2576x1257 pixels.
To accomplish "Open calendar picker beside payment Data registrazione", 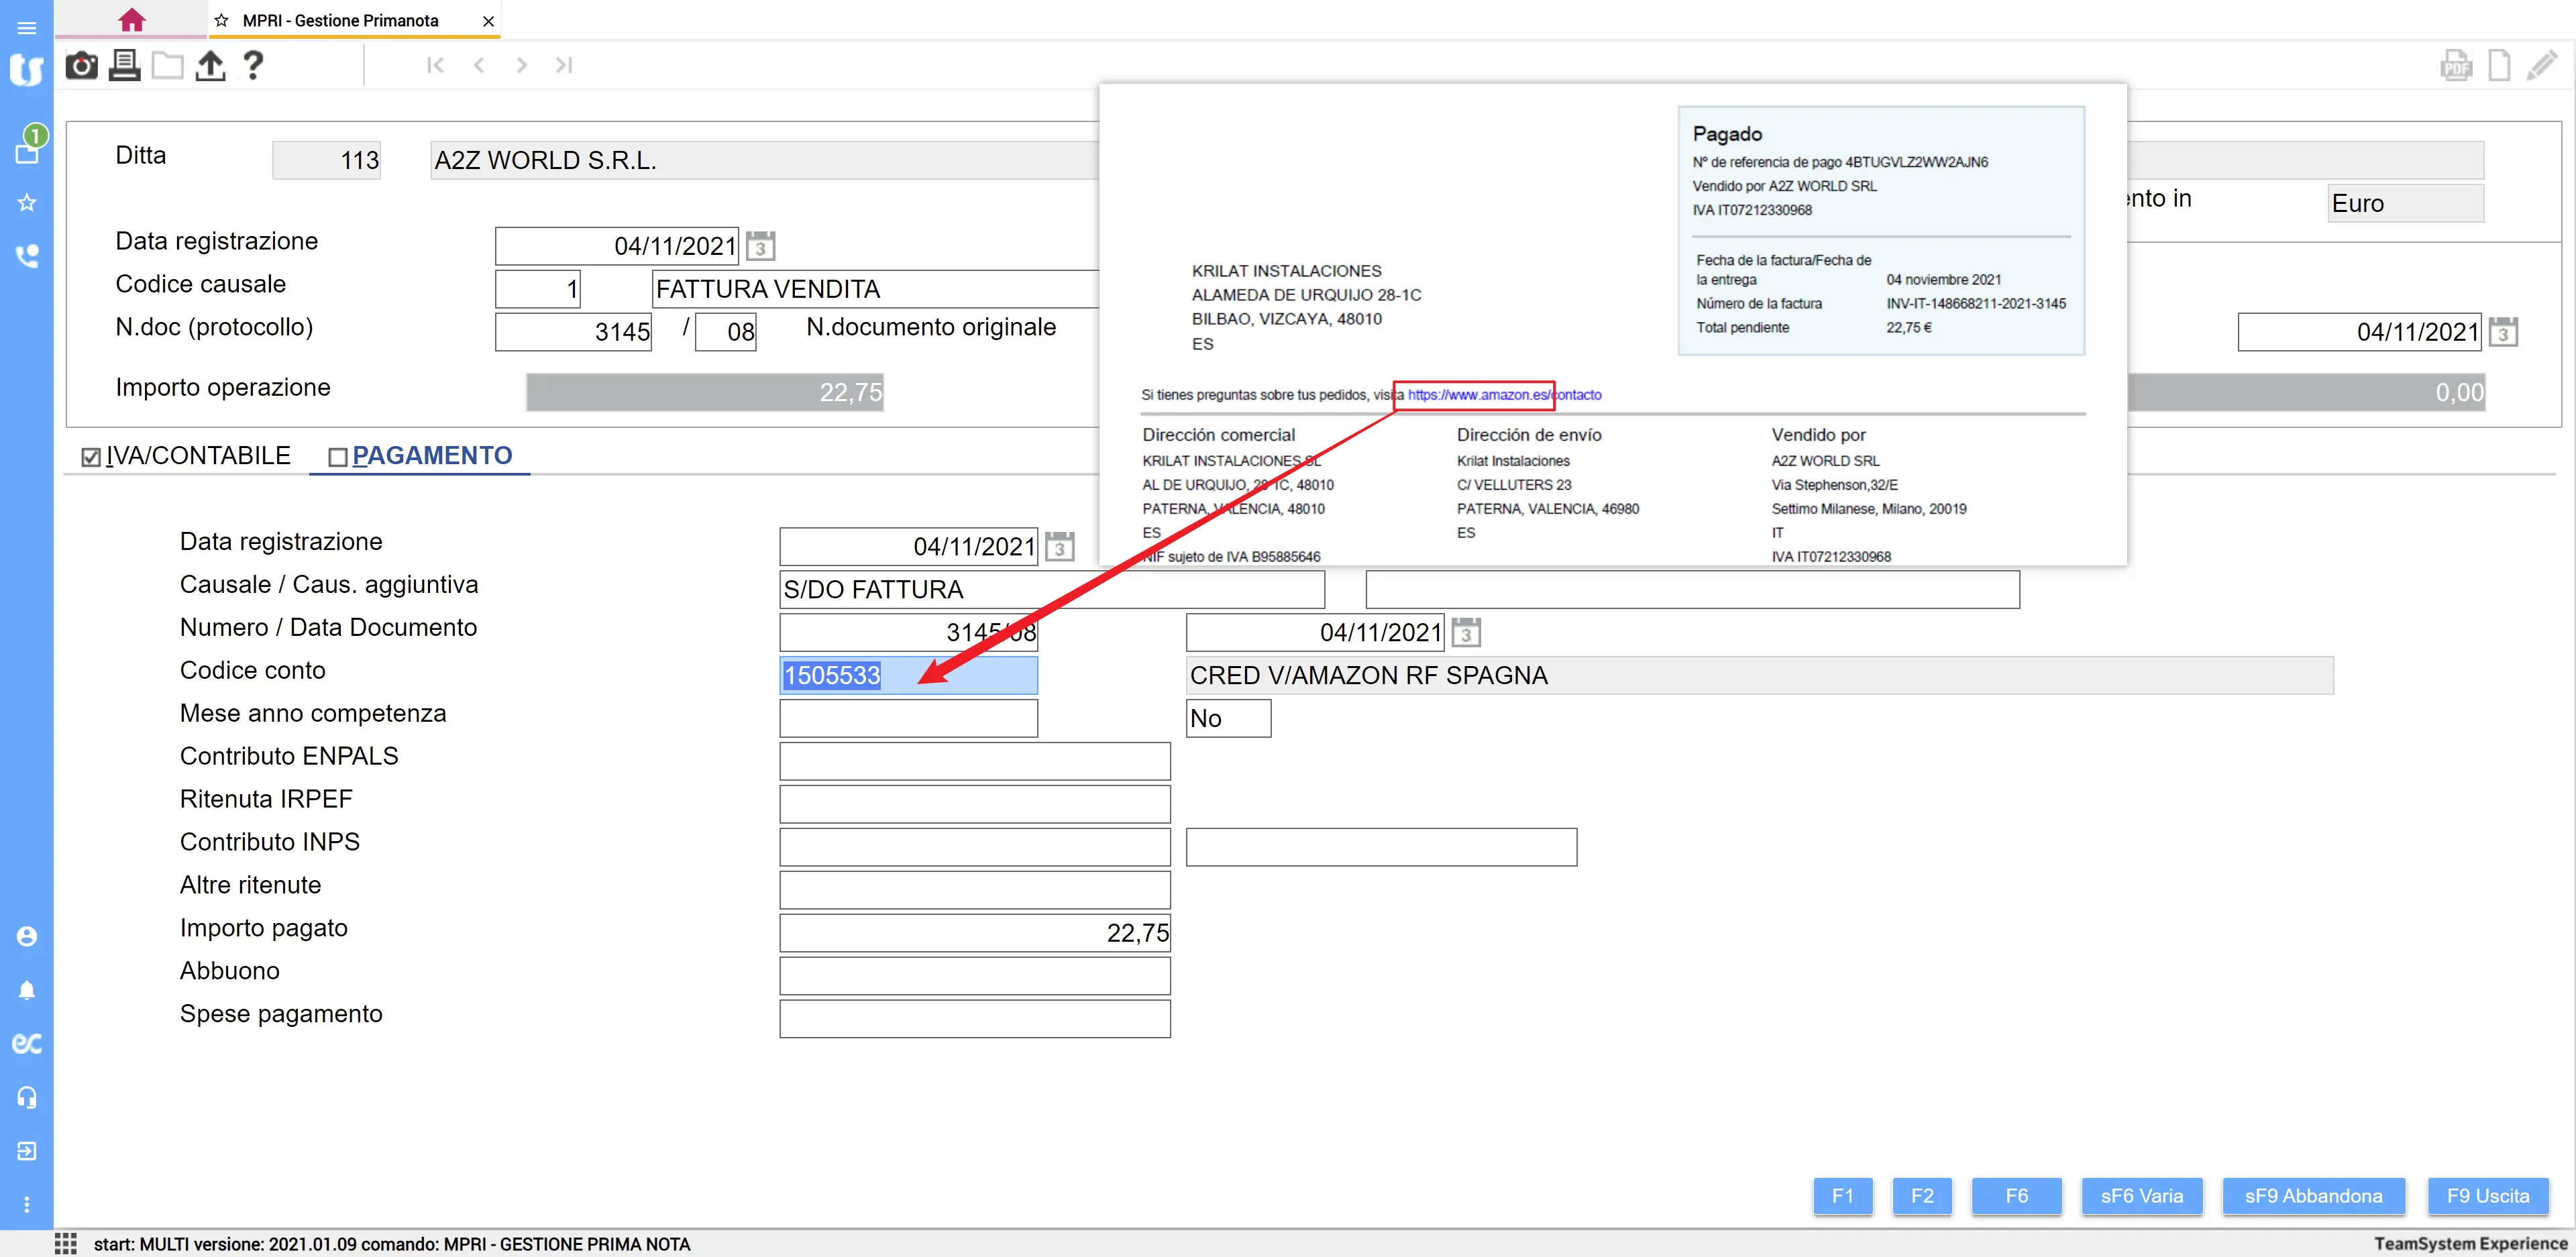I will [x=1059, y=547].
